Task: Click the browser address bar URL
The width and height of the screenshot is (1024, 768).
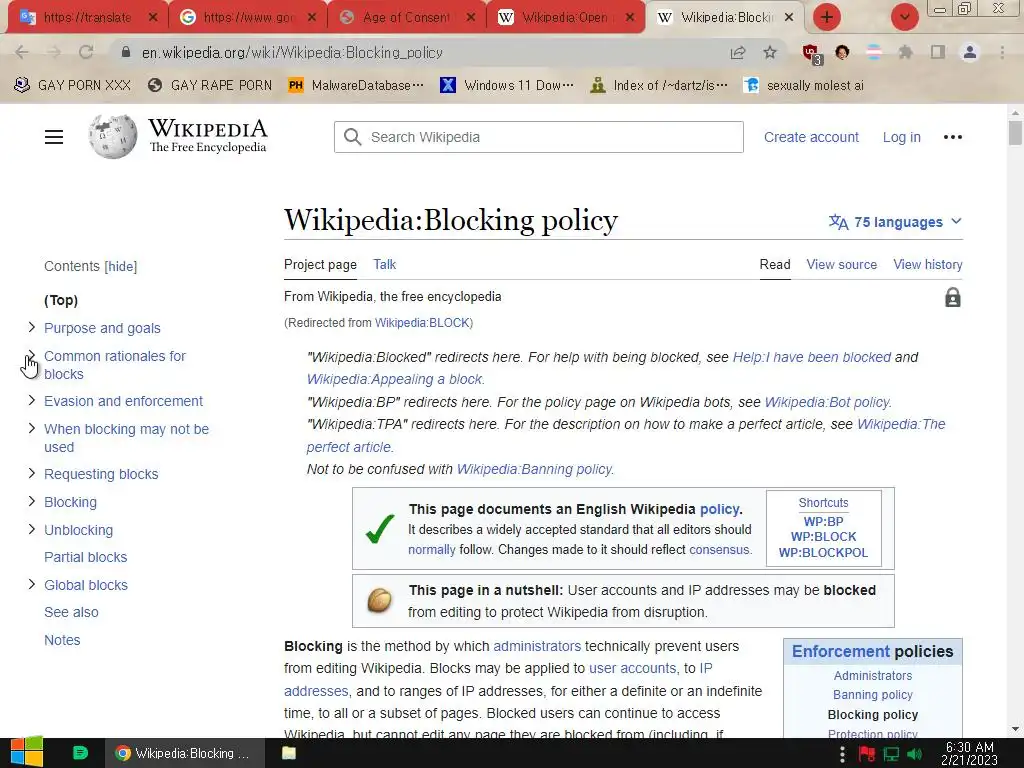Action: pos(293,52)
